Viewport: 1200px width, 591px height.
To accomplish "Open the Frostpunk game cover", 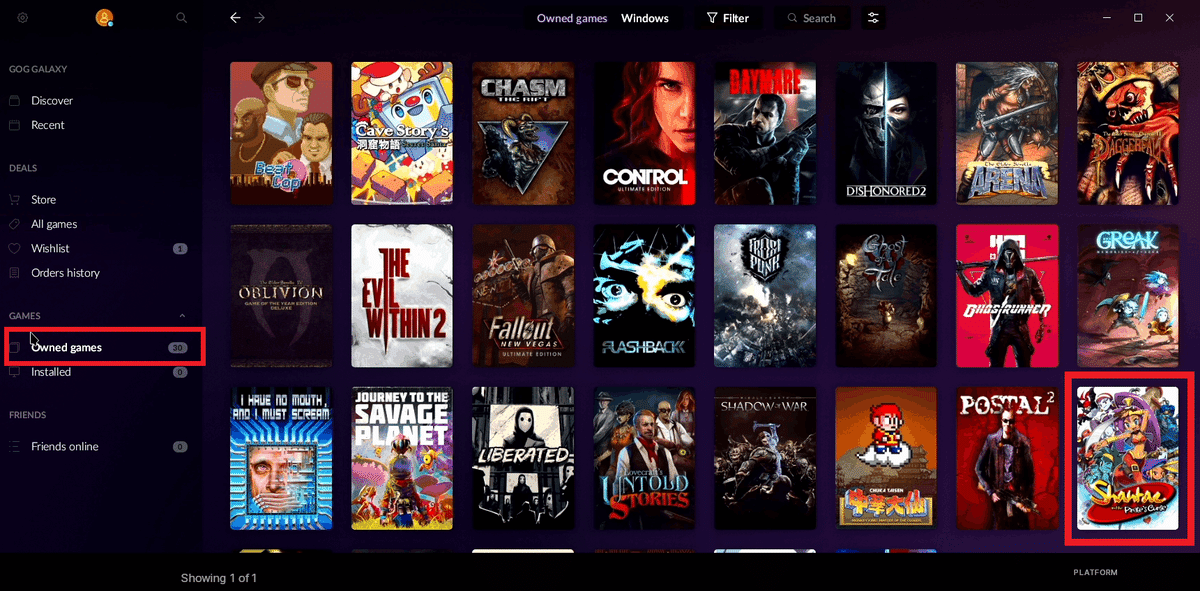I will click(765, 296).
